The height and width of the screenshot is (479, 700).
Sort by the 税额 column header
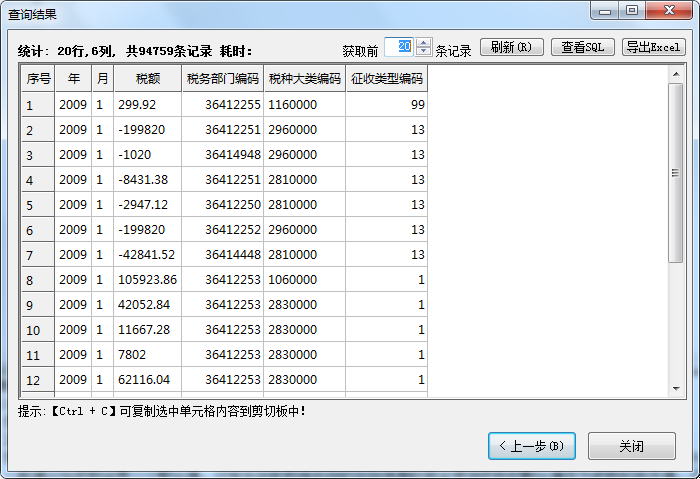pos(147,78)
